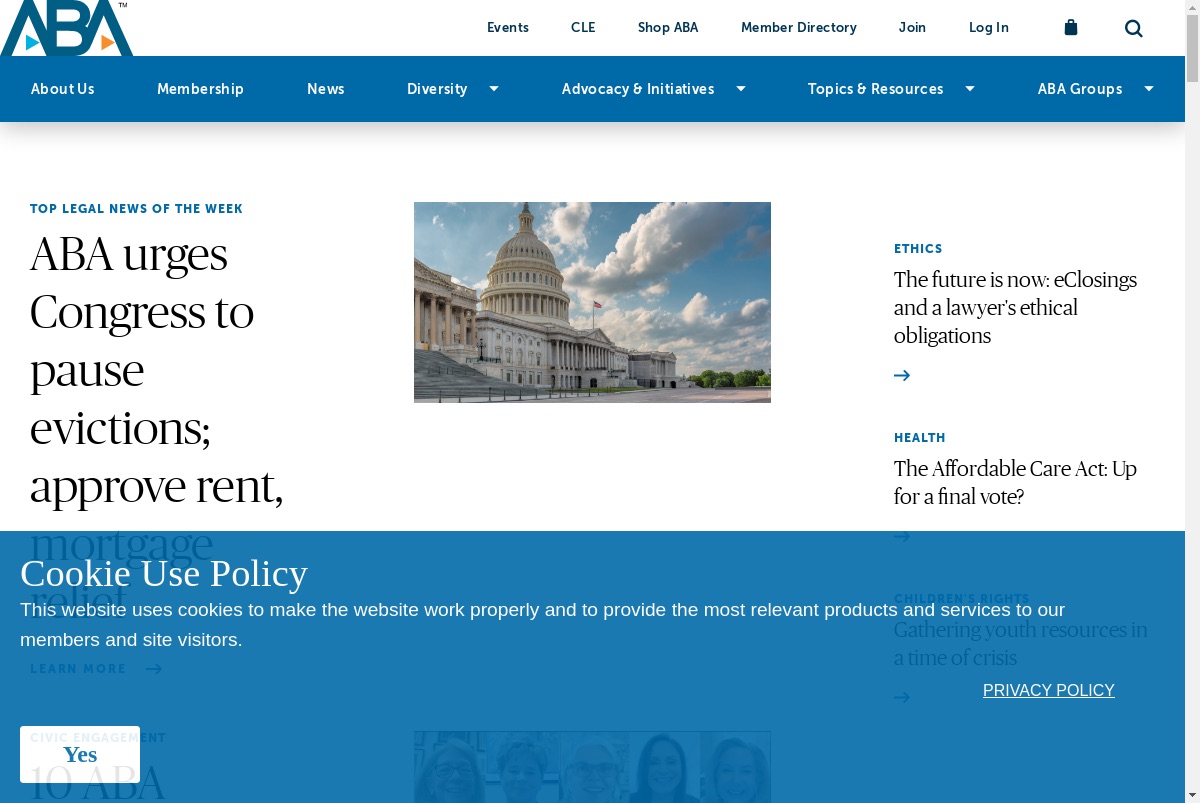The width and height of the screenshot is (1200, 803).
Task: Accept cookies with Yes button
Action: click(80, 754)
